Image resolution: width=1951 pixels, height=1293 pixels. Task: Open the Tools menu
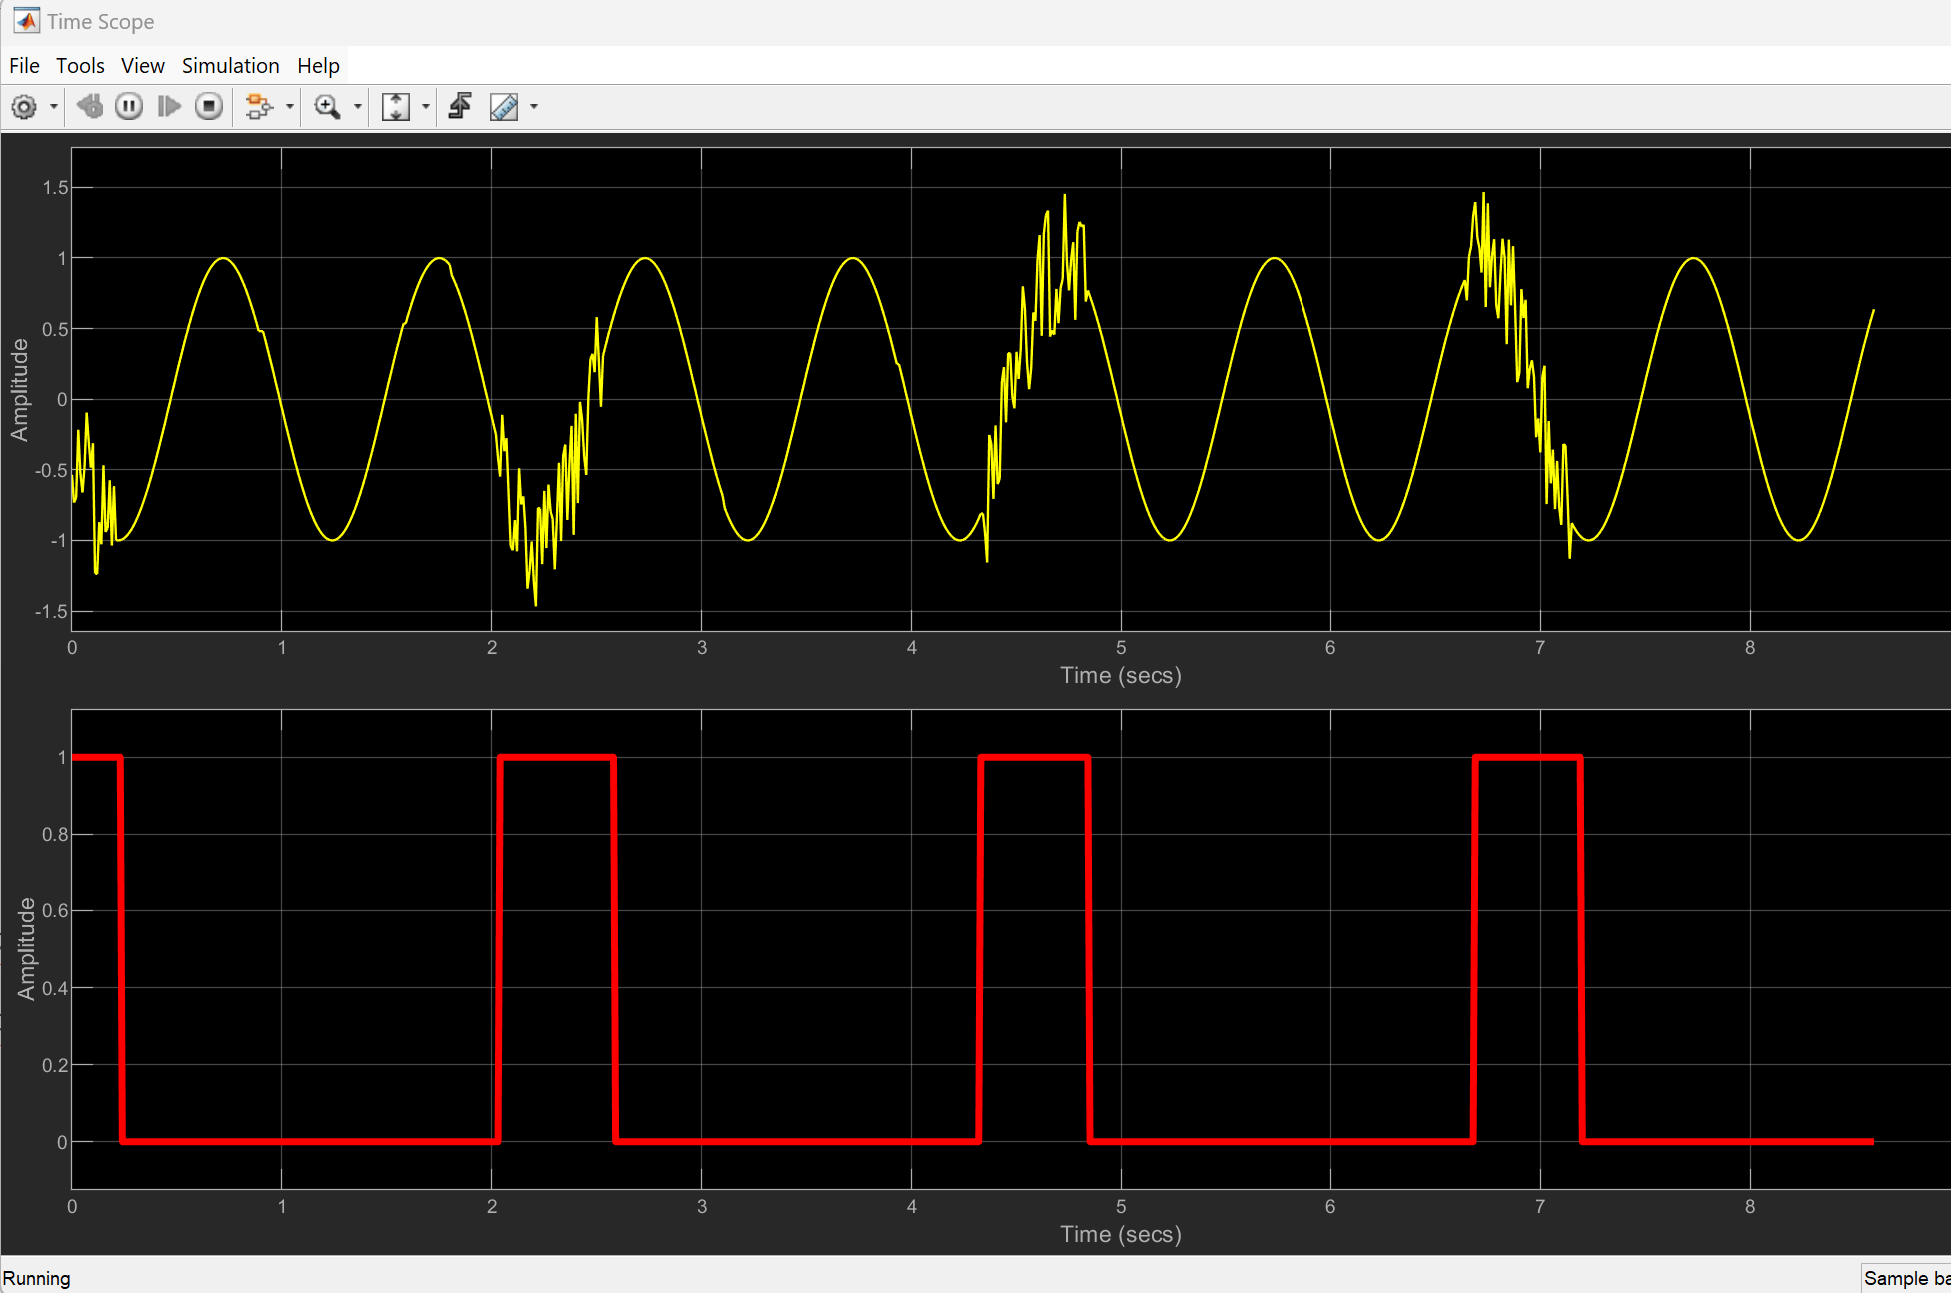pyautogui.click(x=80, y=65)
